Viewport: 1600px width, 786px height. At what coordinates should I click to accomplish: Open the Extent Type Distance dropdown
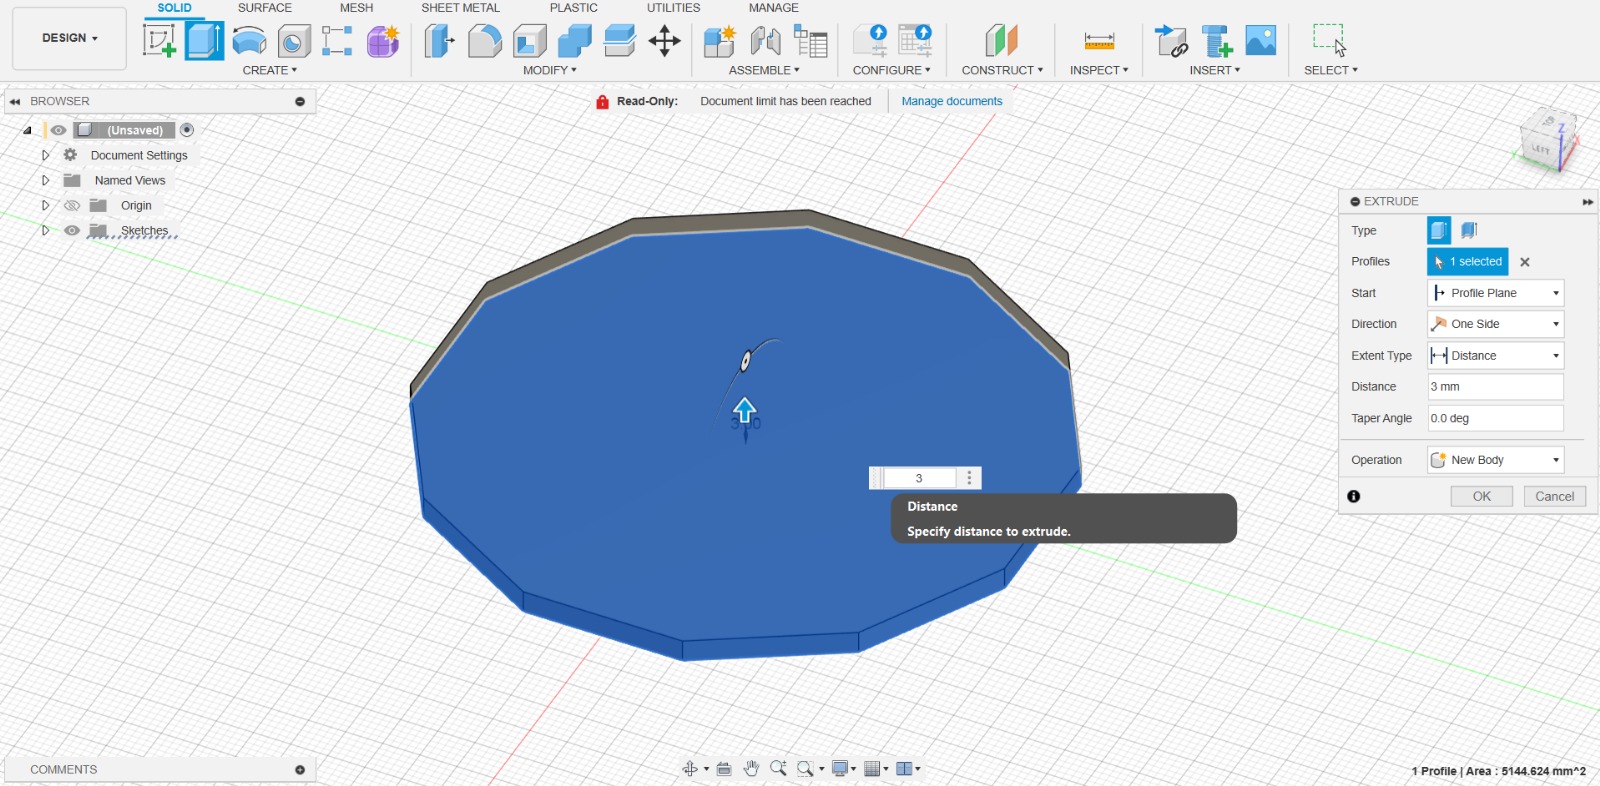point(1495,355)
